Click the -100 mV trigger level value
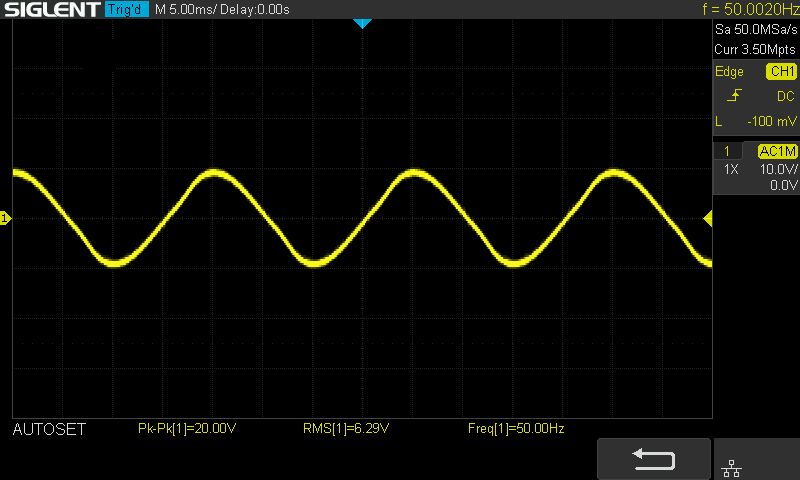The width and height of the screenshot is (800, 480). [x=771, y=121]
